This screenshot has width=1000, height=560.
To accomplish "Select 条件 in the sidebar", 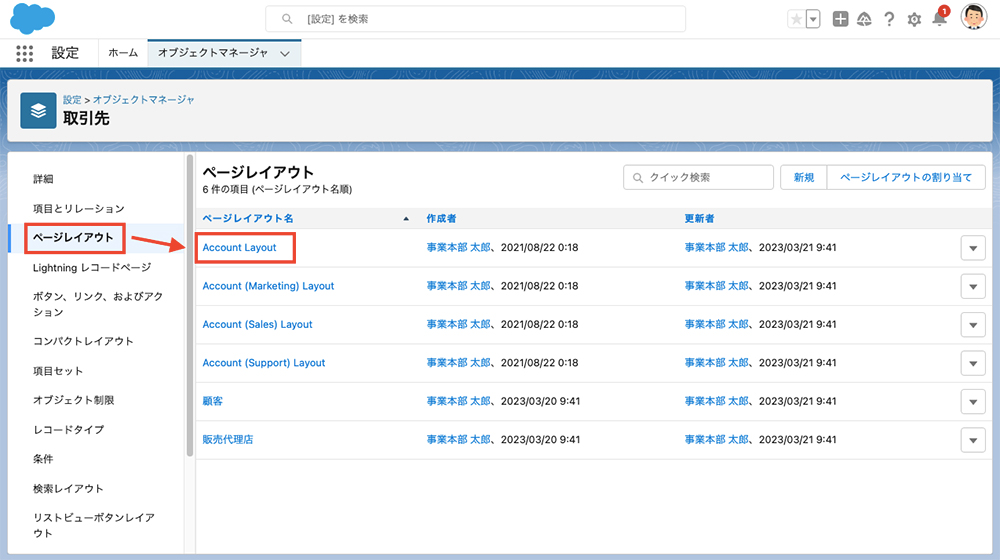I will tap(43, 459).
